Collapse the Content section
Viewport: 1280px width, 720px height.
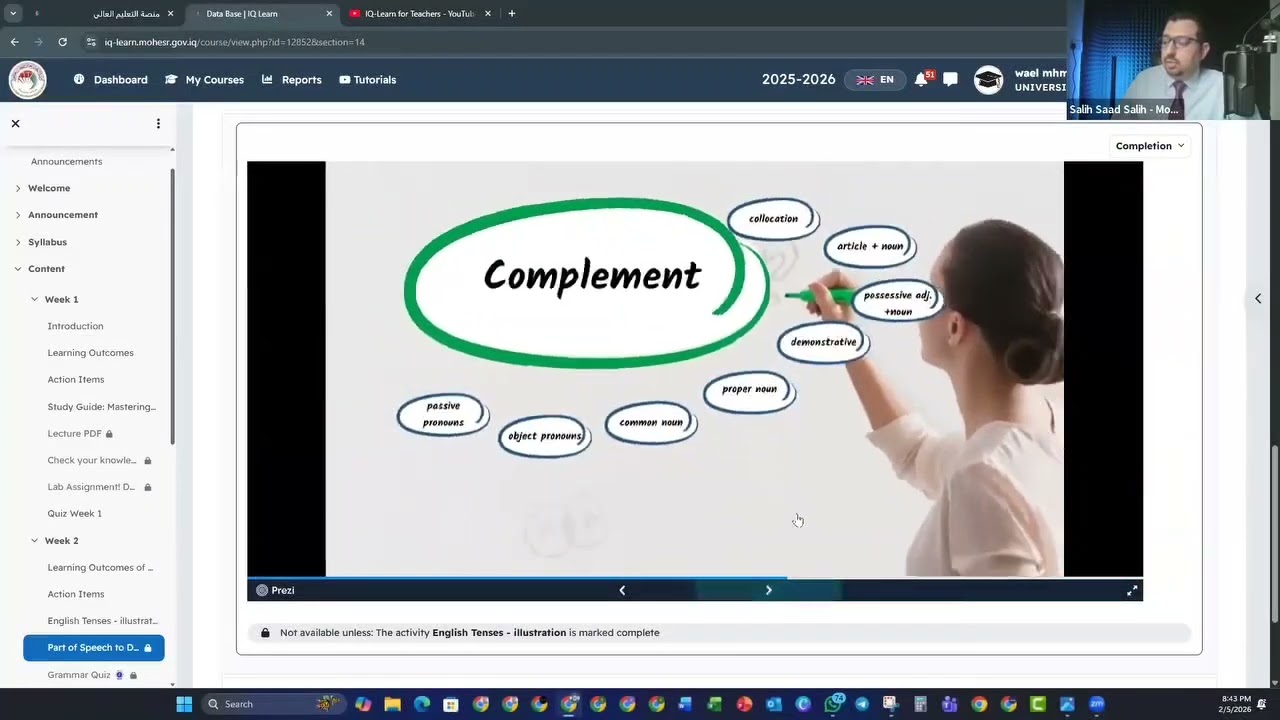tap(17, 269)
